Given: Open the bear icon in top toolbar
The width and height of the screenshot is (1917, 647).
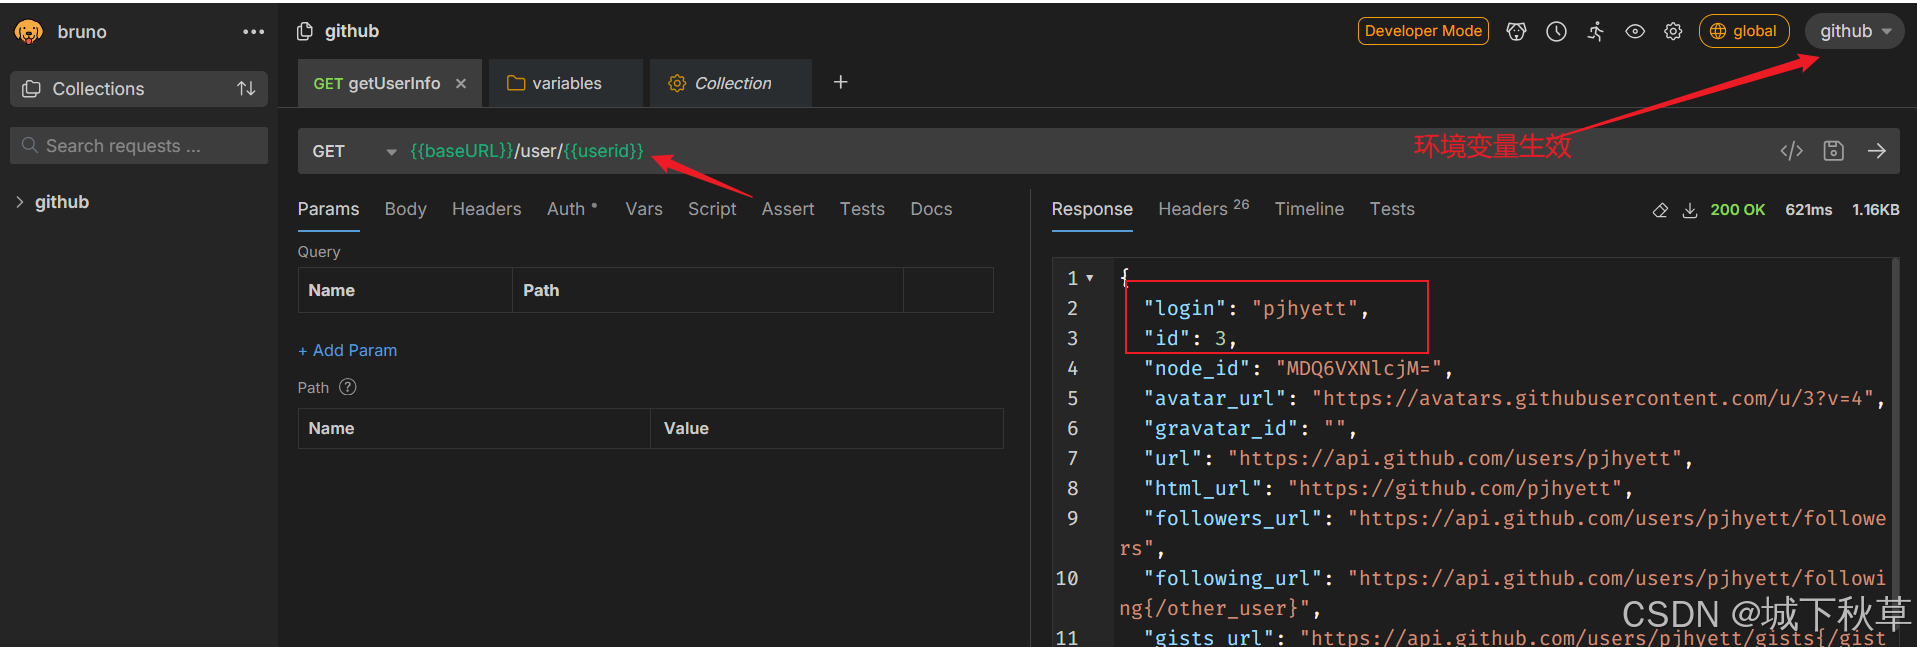Looking at the screenshot, I should pos(1516,32).
